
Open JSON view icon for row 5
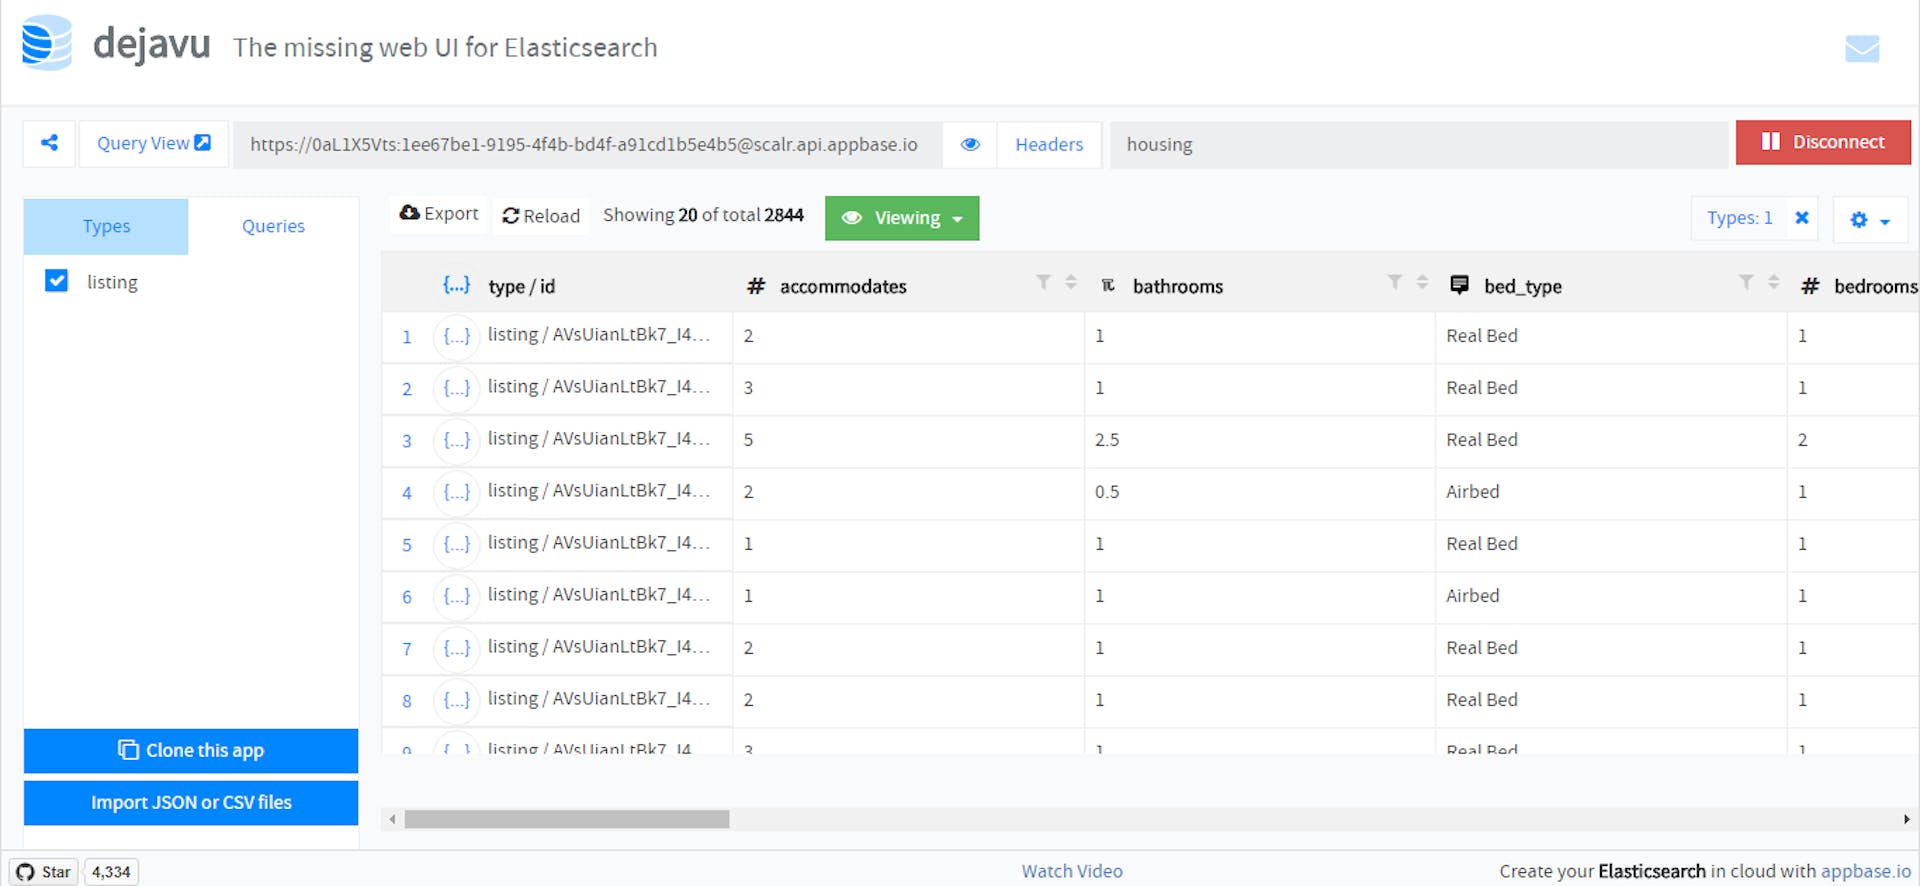pos(456,545)
